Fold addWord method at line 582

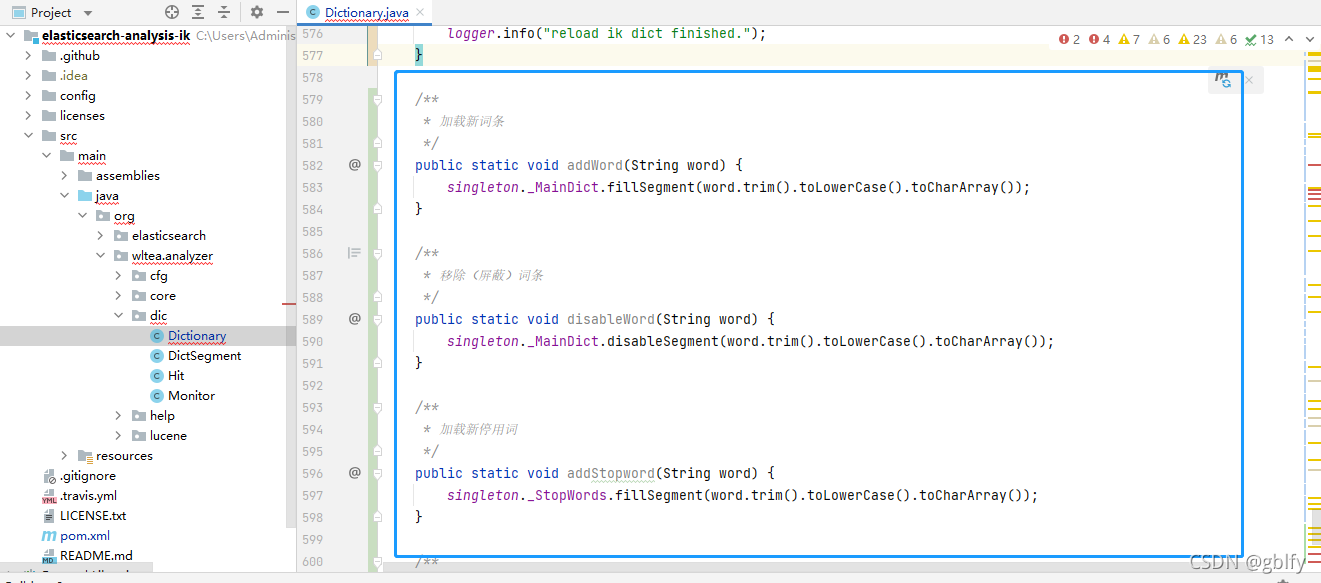click(x=377, y=165)
